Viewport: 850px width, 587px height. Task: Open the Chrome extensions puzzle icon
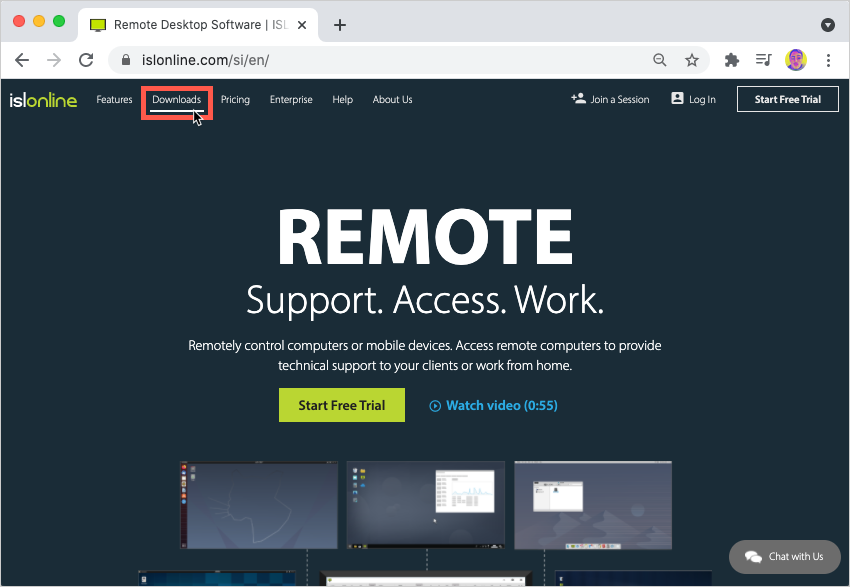tap(731, 60)
